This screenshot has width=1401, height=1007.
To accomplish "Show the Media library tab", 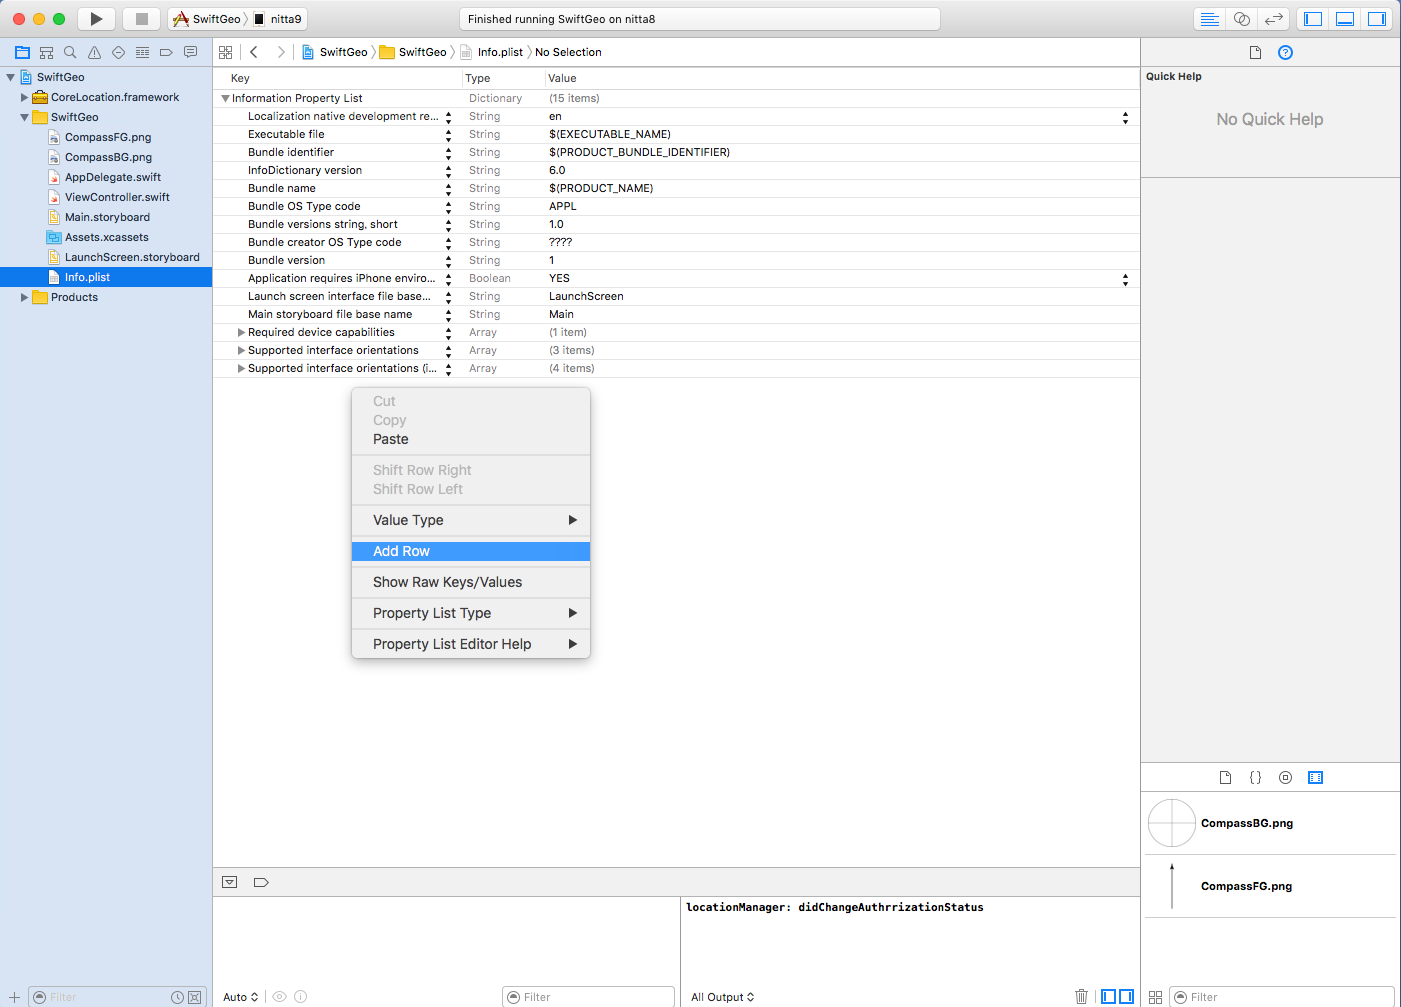I will tap(1315, 777).
